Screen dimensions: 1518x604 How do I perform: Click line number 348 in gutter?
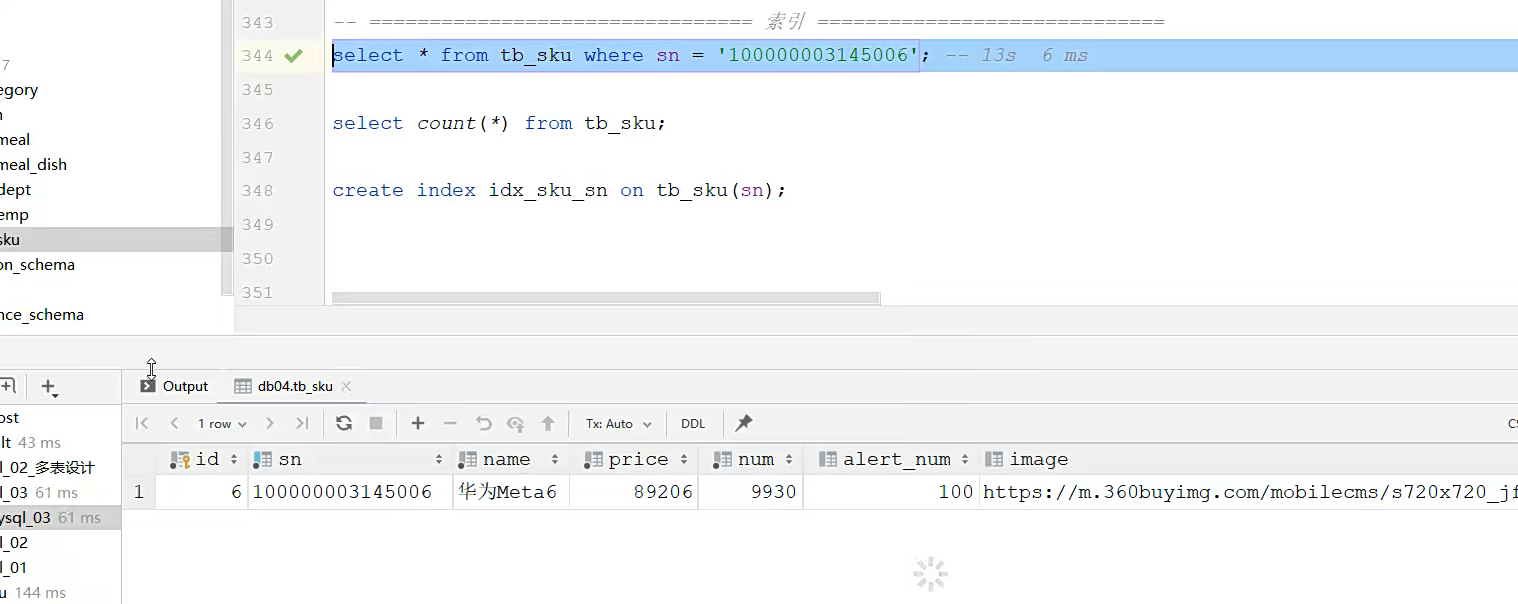257,191
